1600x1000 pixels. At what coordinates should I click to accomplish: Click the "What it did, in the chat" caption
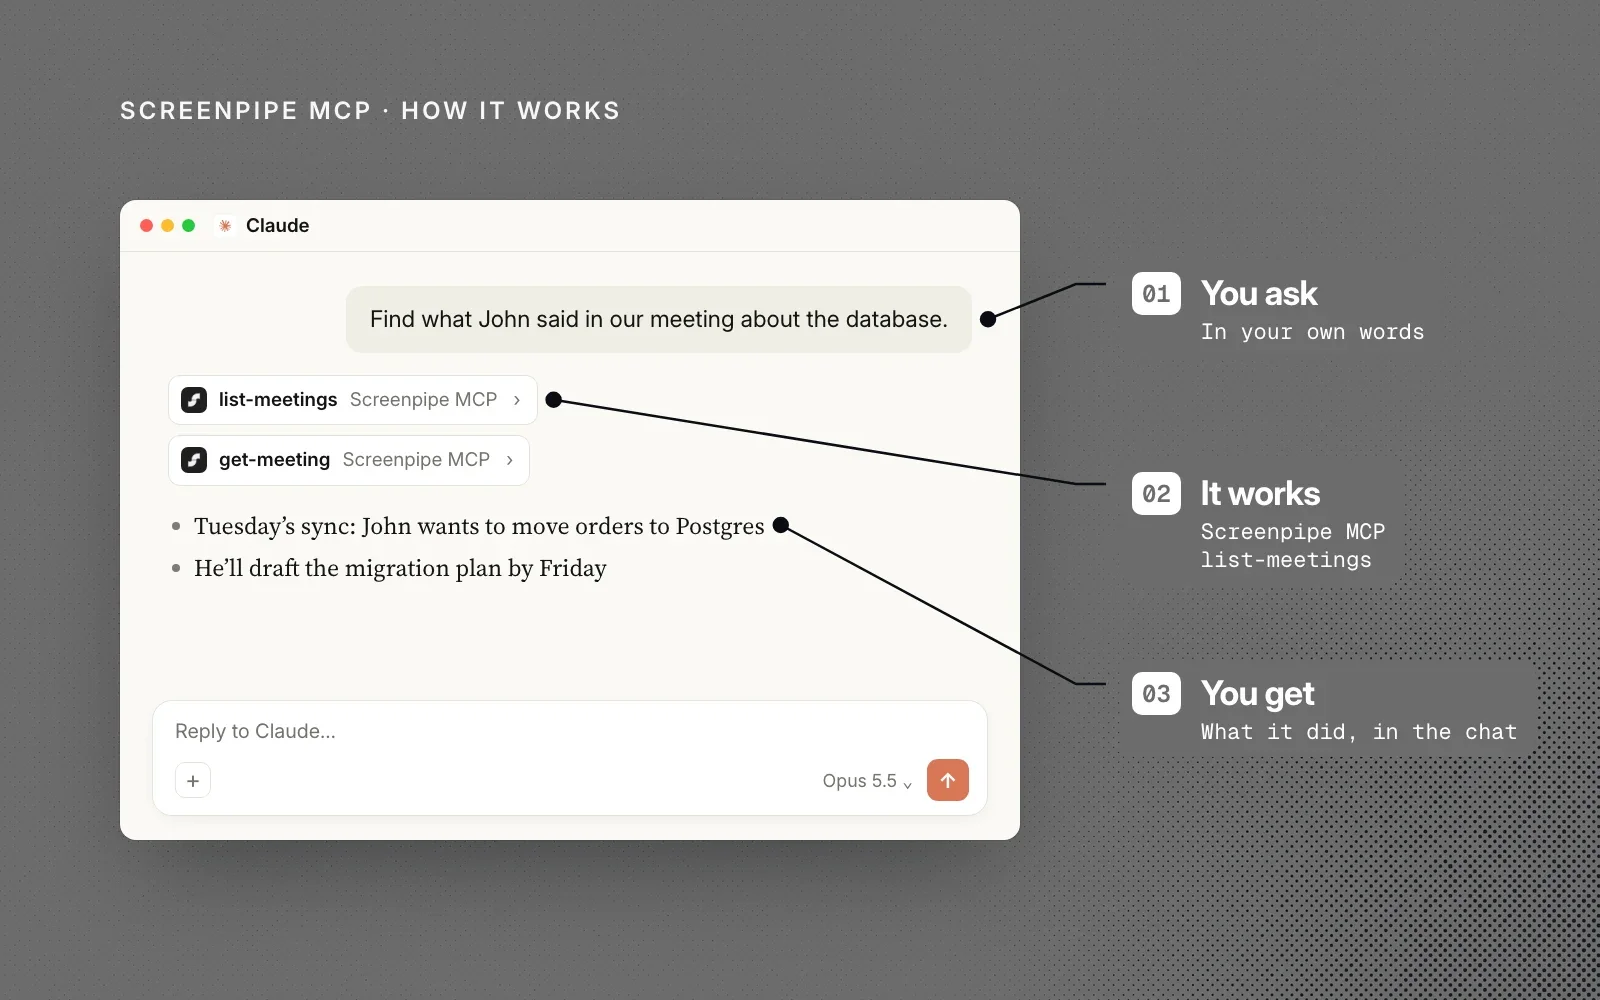click(x=1359, y=732)
